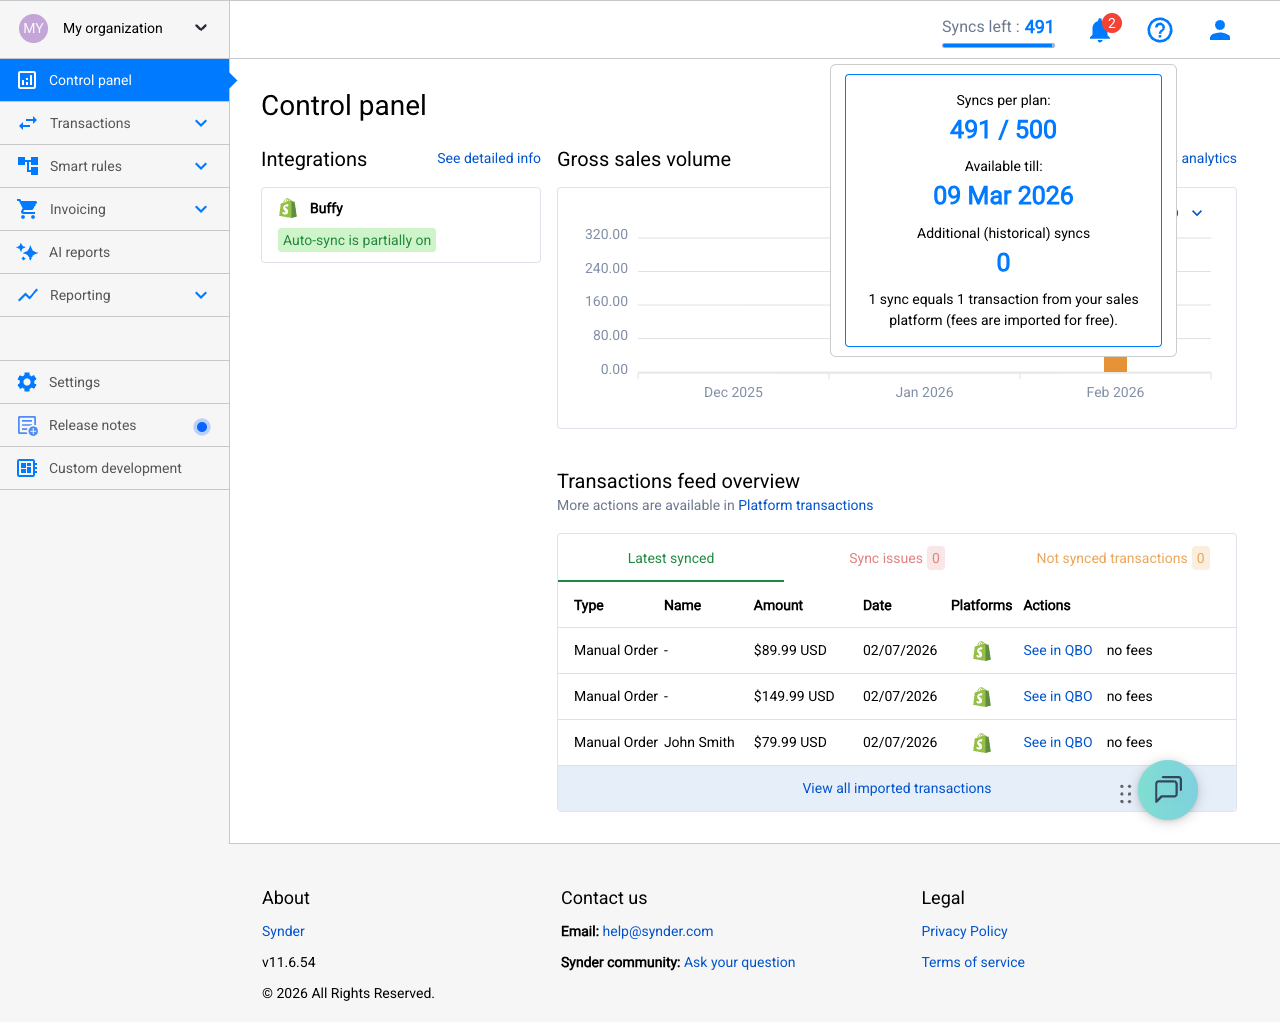Click the orange Feb 2026 sales bar
This screenshot has height=1022, width=1280.
coord(1115,365)
